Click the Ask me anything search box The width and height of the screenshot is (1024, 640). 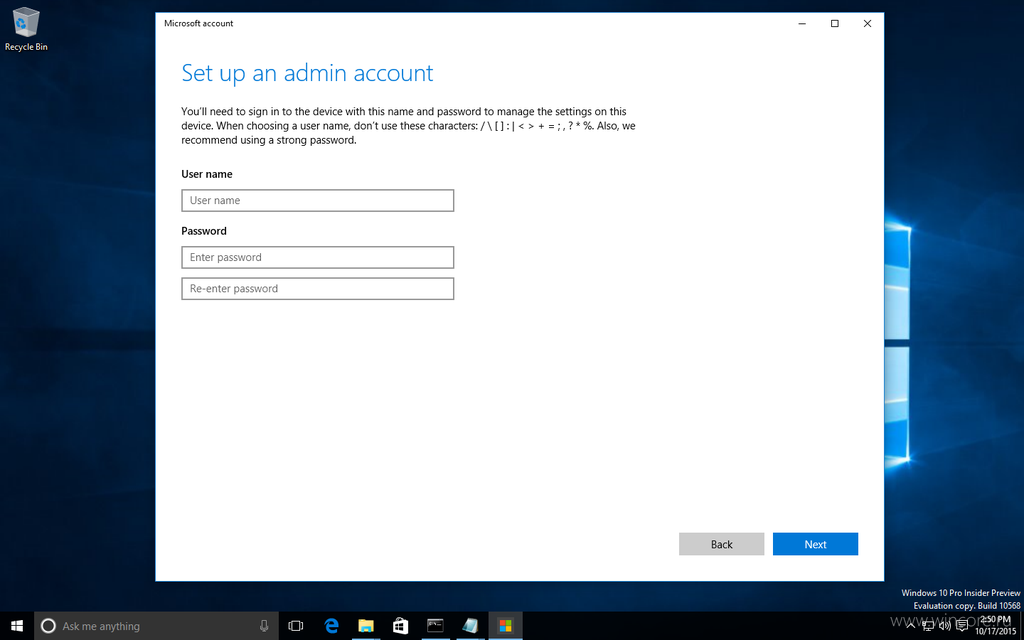pos(155,626)
